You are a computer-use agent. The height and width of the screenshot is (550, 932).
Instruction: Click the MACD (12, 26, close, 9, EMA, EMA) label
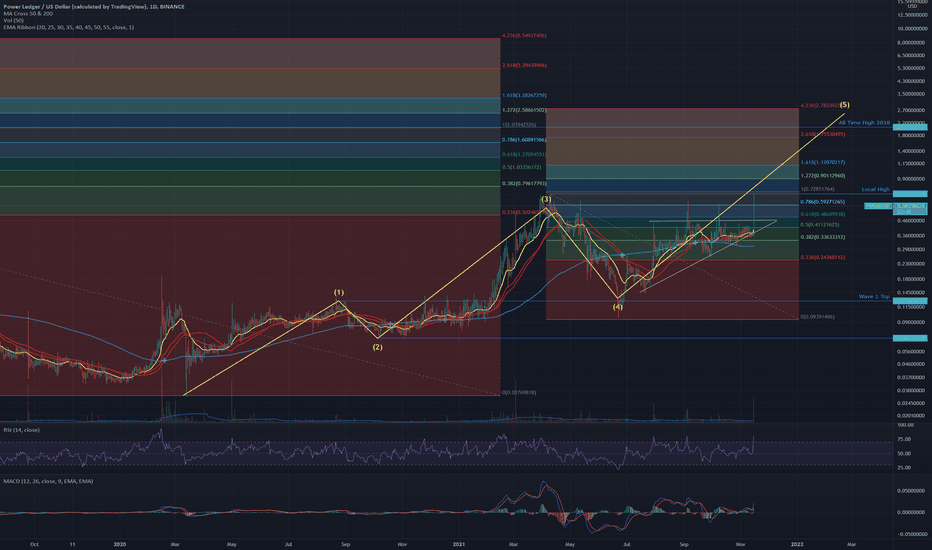[x=48, y=481]
